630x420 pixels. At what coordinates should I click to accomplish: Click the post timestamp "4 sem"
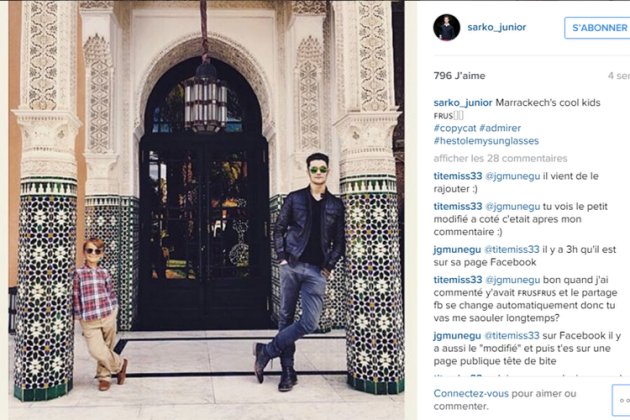pyautogui.click(x=619, y=76)
